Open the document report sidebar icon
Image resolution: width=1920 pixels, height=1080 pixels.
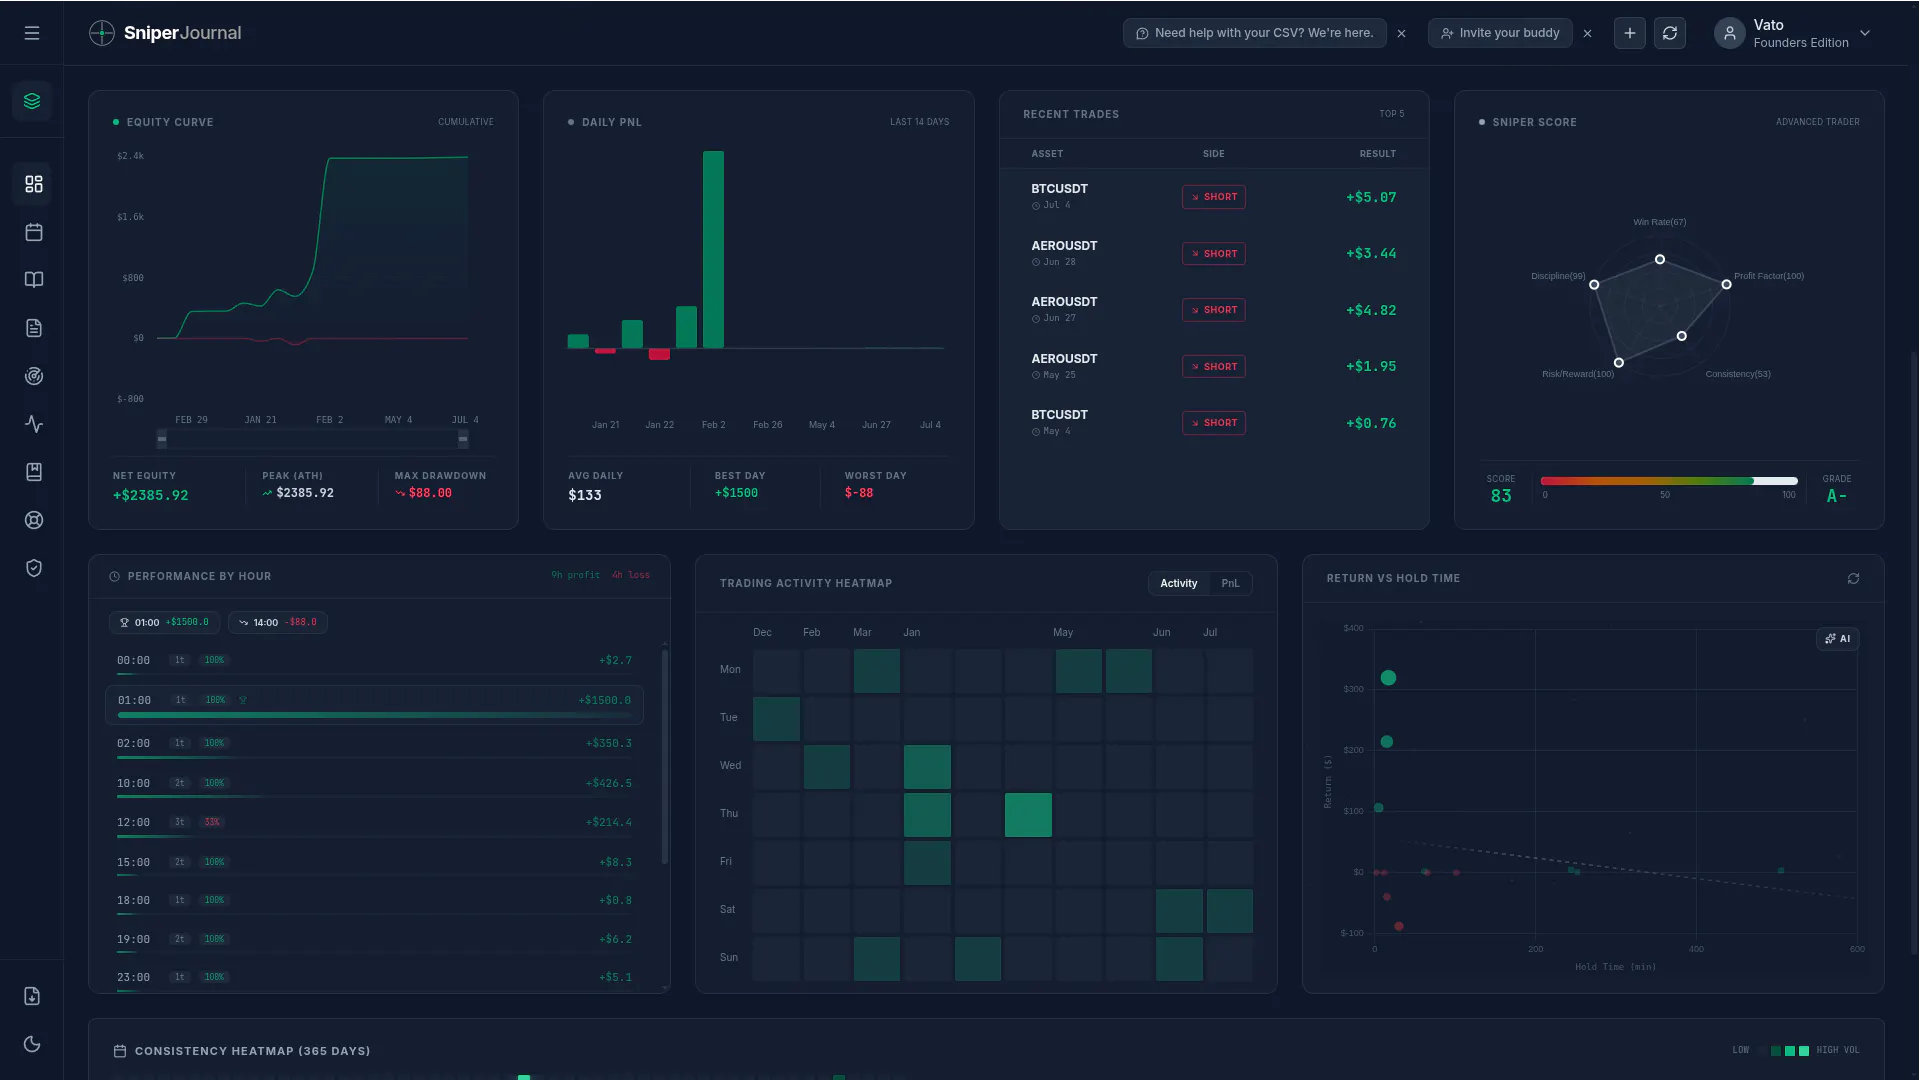tap(33, 328)
